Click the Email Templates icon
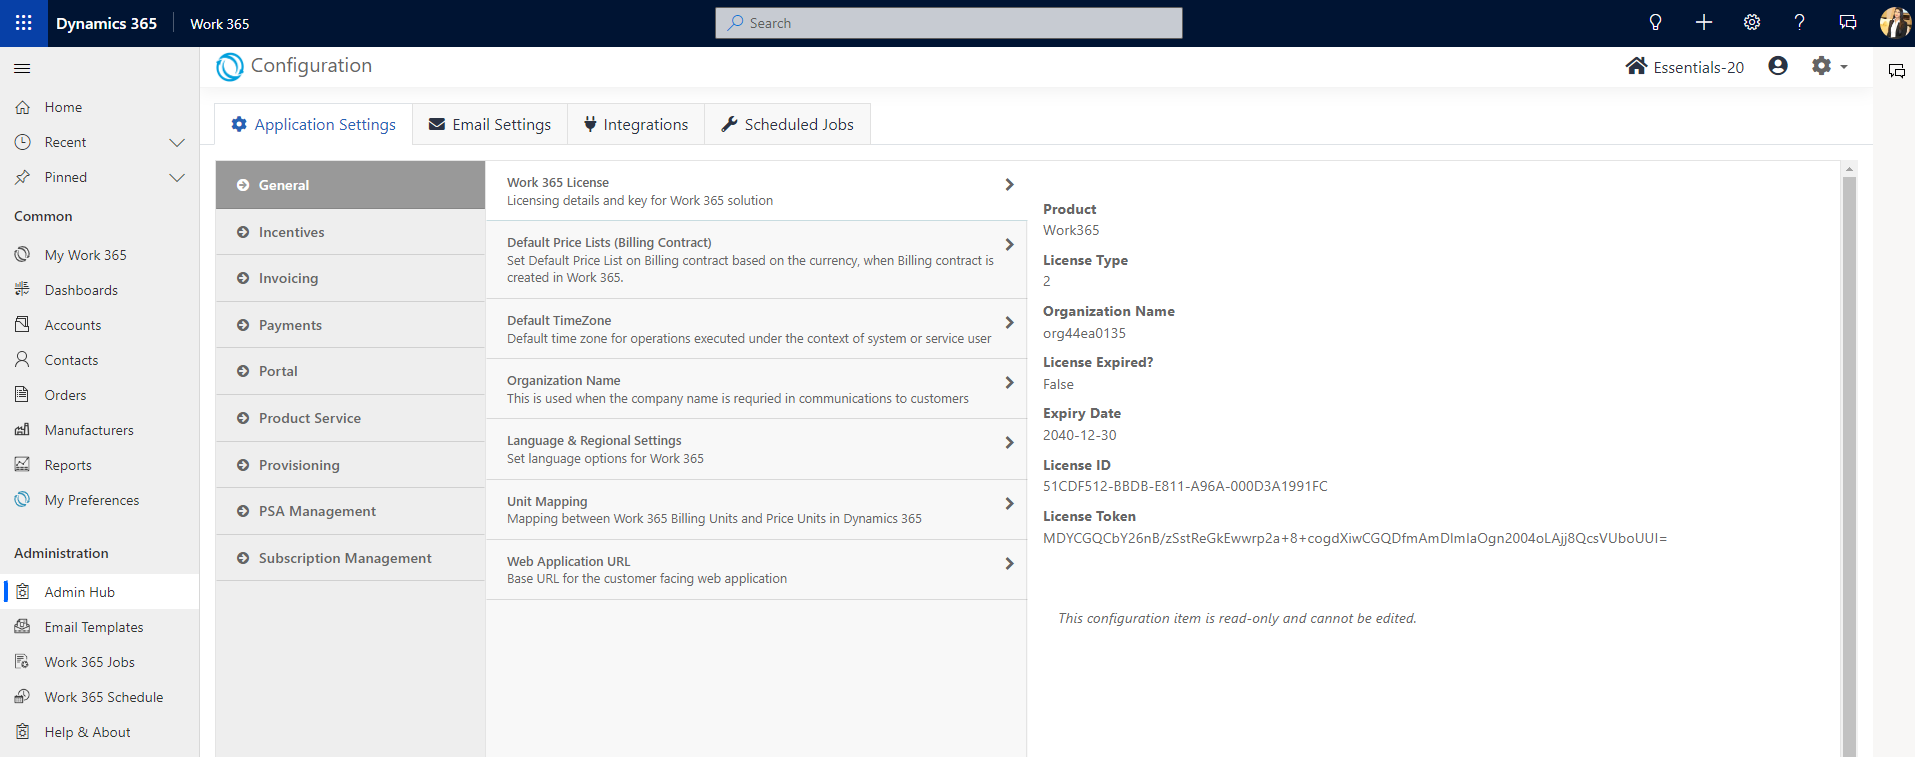Screen dimensions: 1915x757 22,627
